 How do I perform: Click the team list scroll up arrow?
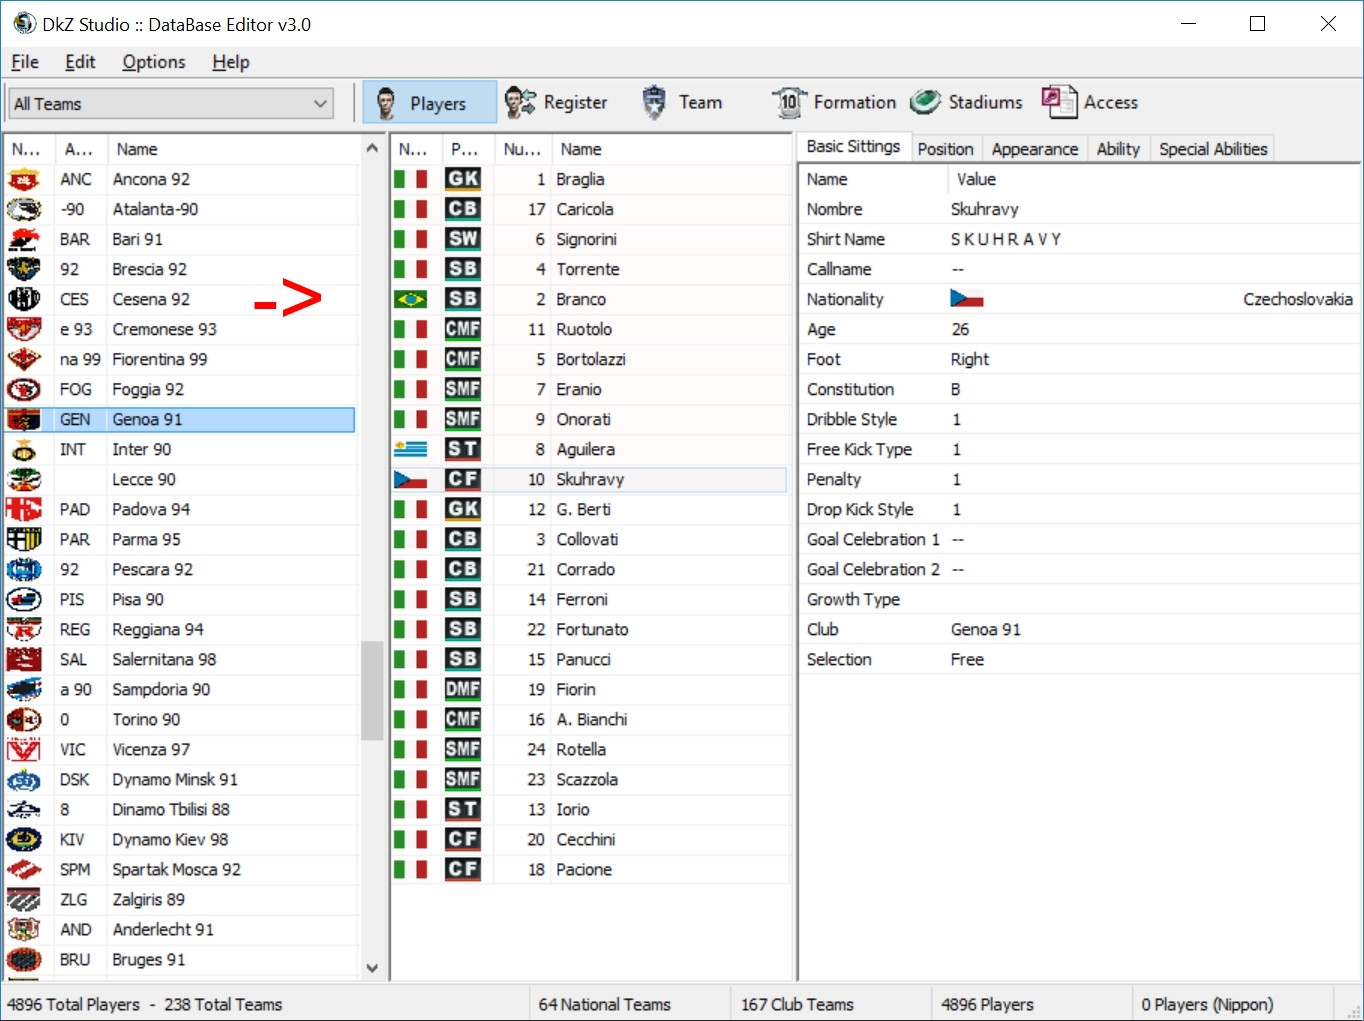[x=372, y=148]
